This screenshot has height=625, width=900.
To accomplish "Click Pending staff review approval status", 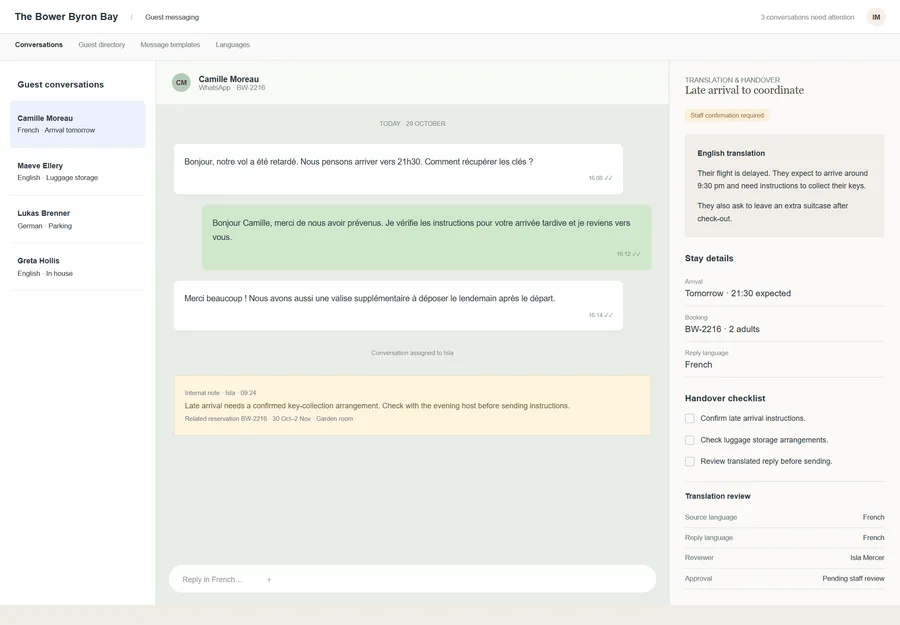I will coord(853,579).
